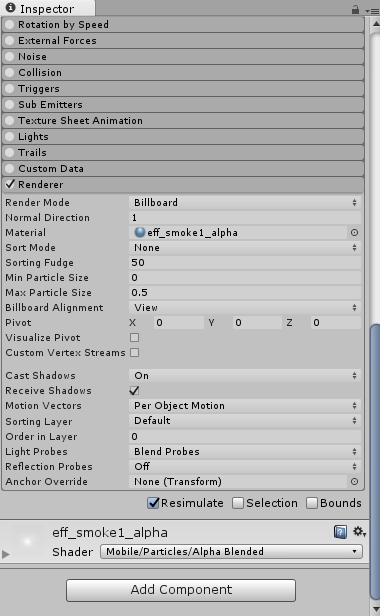Screen dimensions: 380x616
Task: Select the Inspector tab
Action: 47,8
